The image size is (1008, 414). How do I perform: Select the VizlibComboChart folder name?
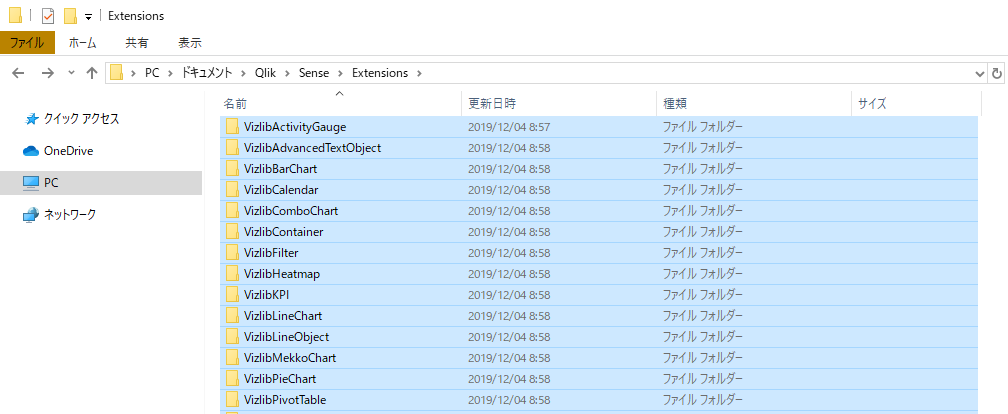pyautogui.click(x=291, y=211)
